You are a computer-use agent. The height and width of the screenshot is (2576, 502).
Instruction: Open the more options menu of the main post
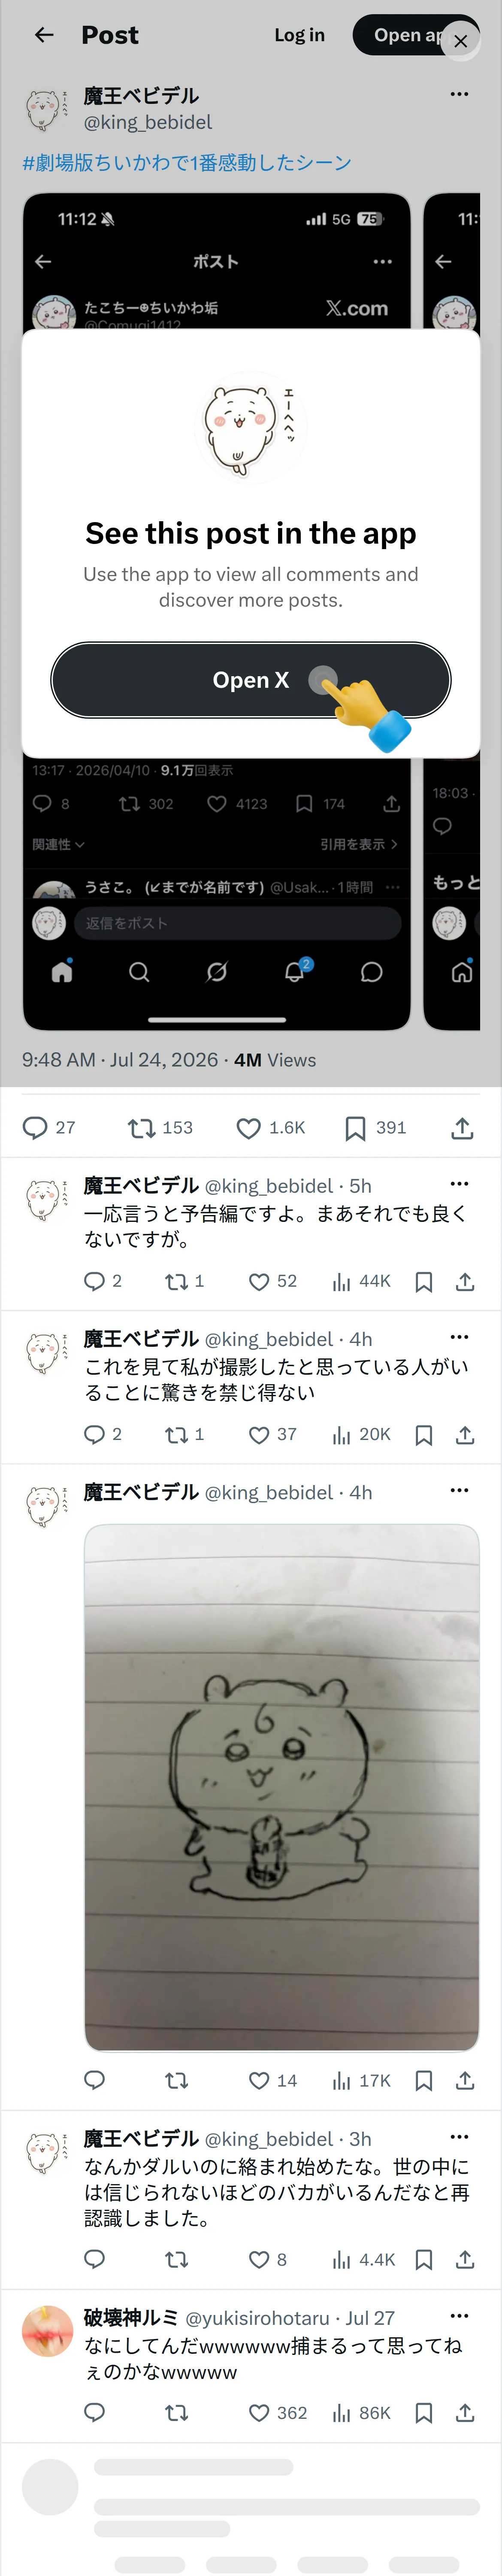pyautogui.click(x=459, y=94)
